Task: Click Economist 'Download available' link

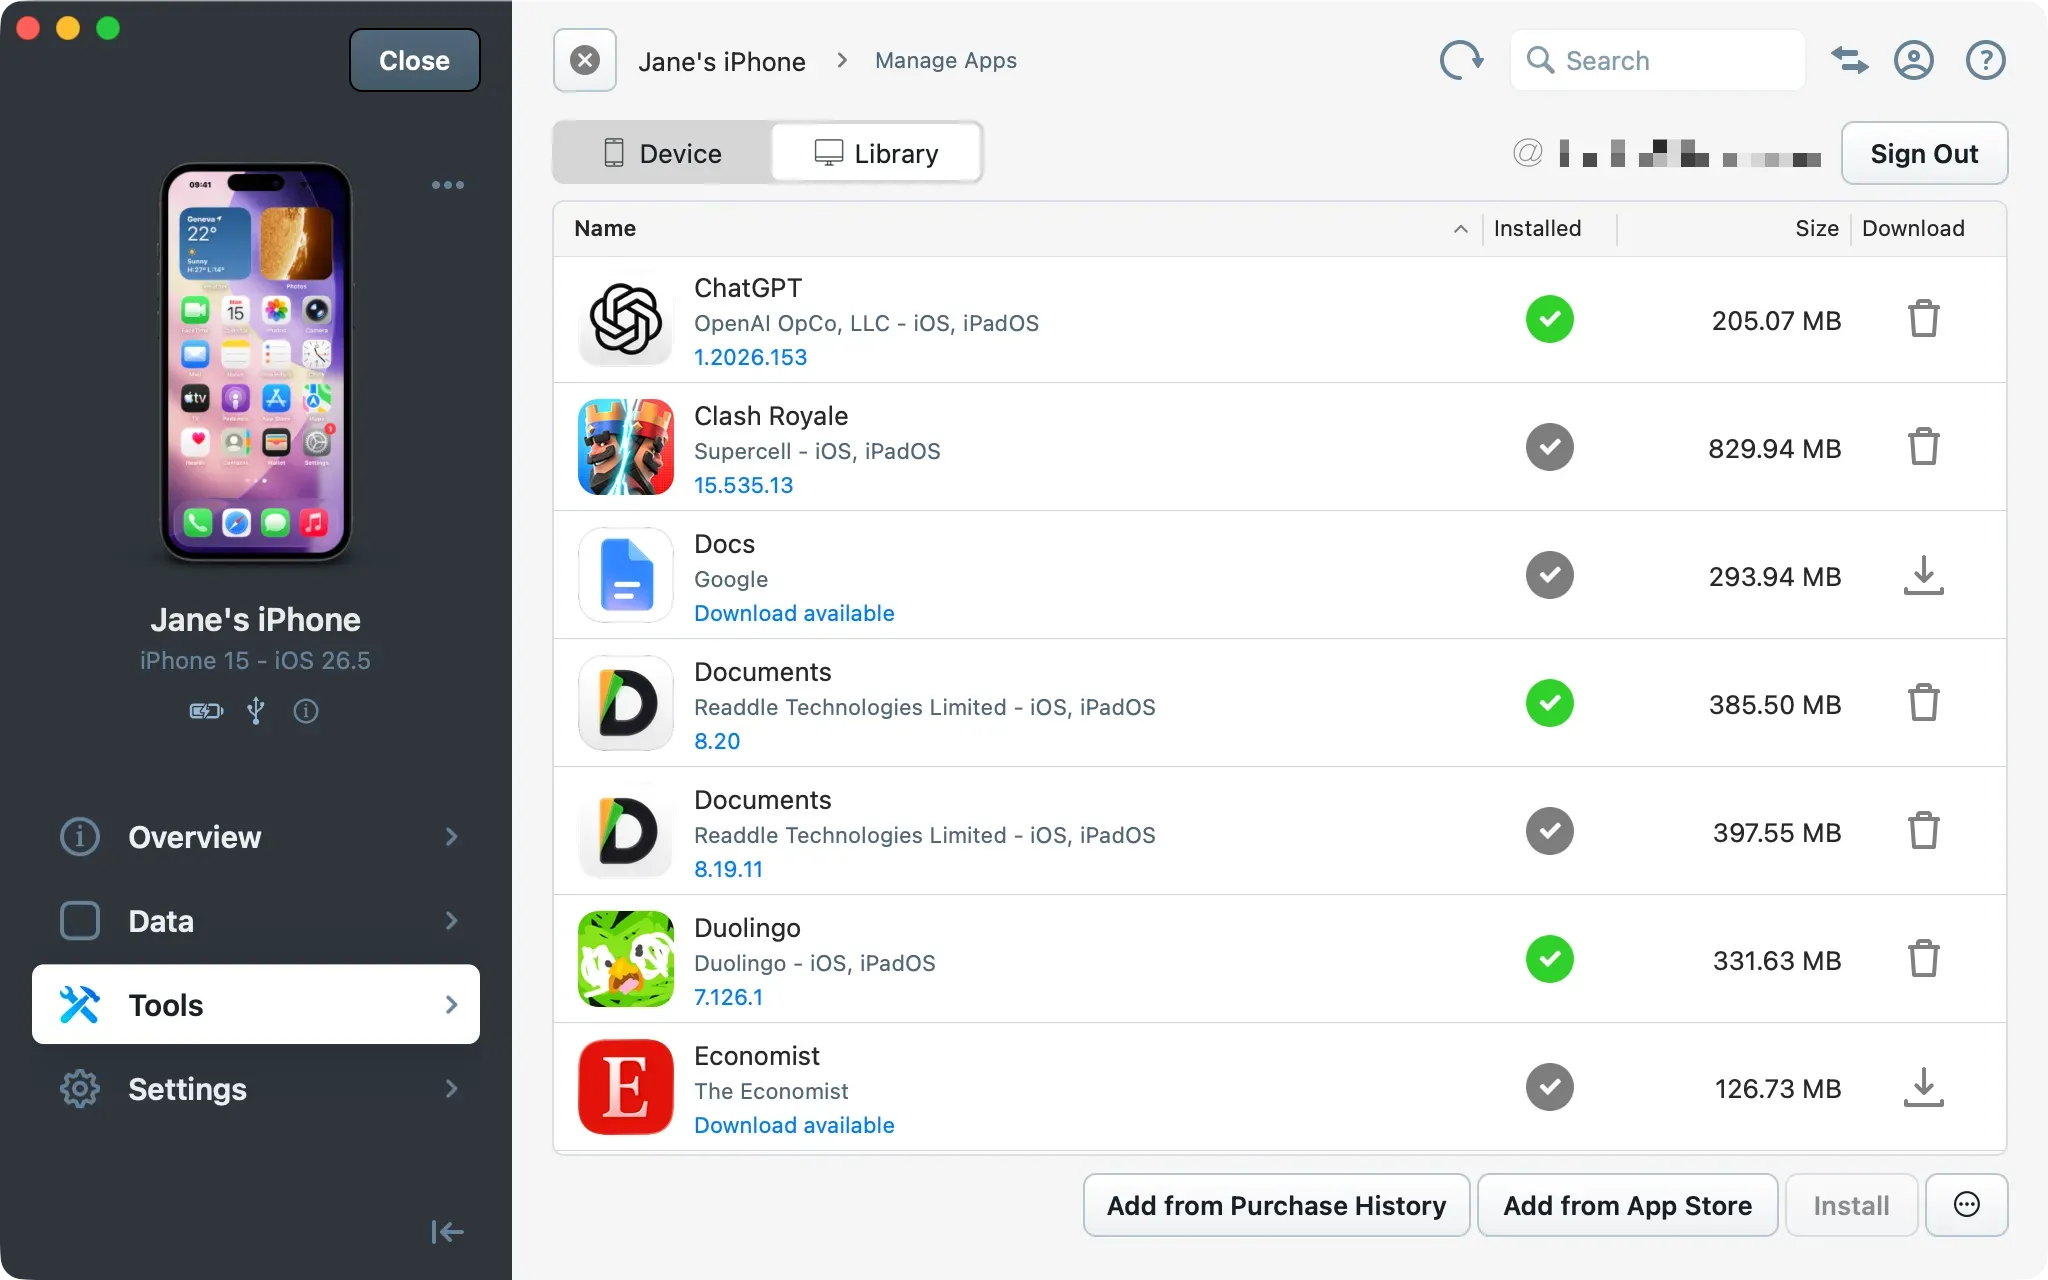Action: pos(794,1125)
